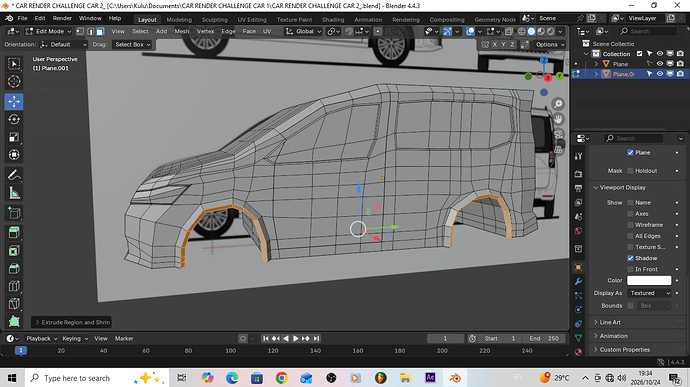Switch to the Modeling workspace tab
690x387 pixels.
tap(179, 19)
